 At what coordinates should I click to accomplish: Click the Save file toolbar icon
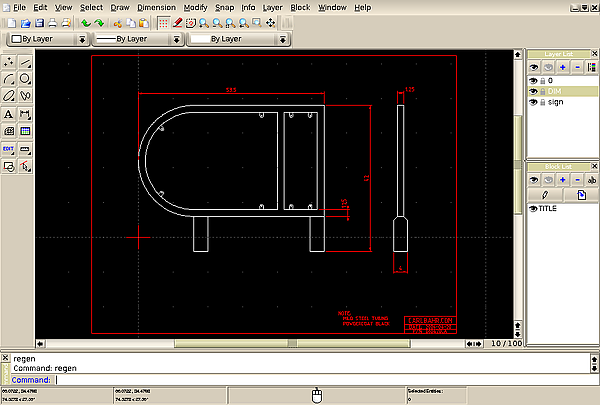click(40, 22)
